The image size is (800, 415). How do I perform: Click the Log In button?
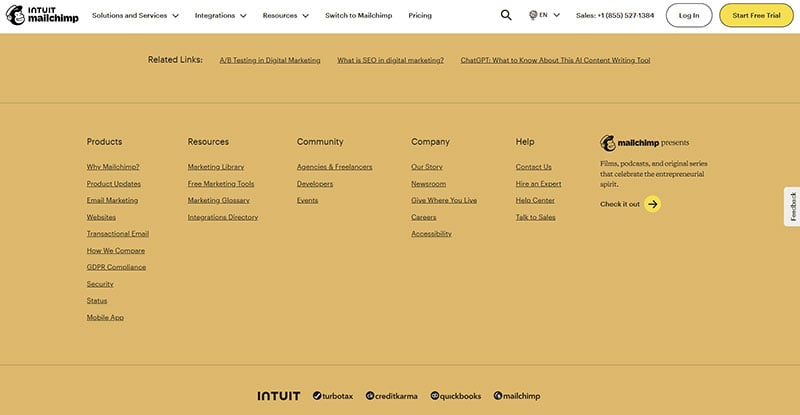(x=689, y=16)
